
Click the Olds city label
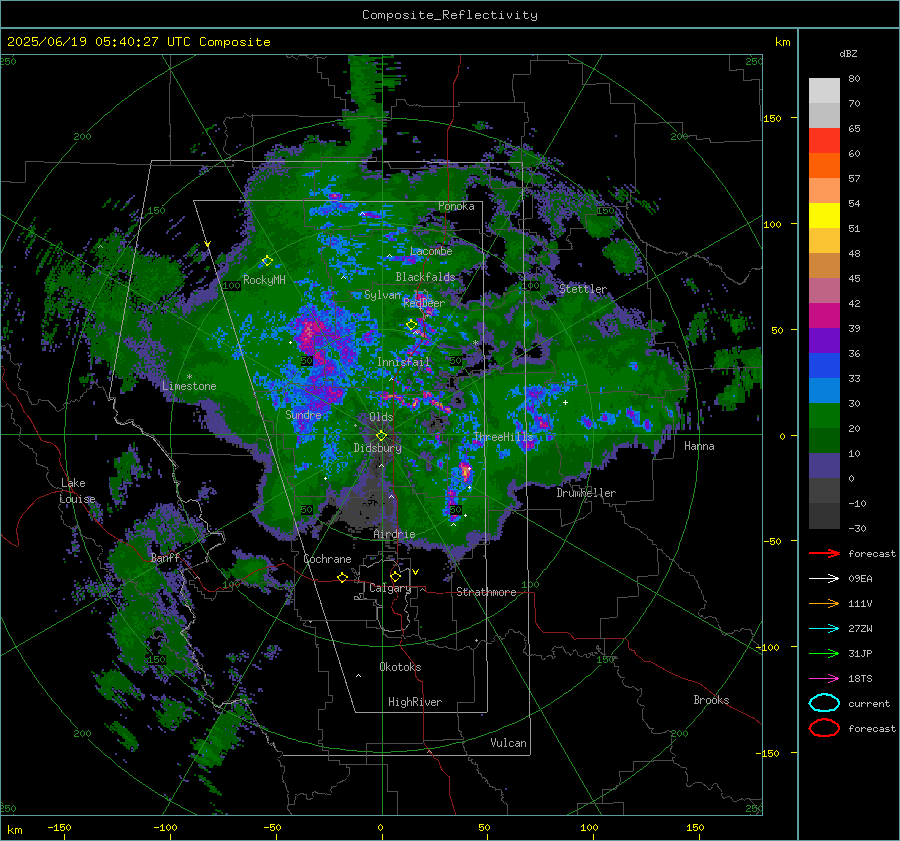point(381,417)
